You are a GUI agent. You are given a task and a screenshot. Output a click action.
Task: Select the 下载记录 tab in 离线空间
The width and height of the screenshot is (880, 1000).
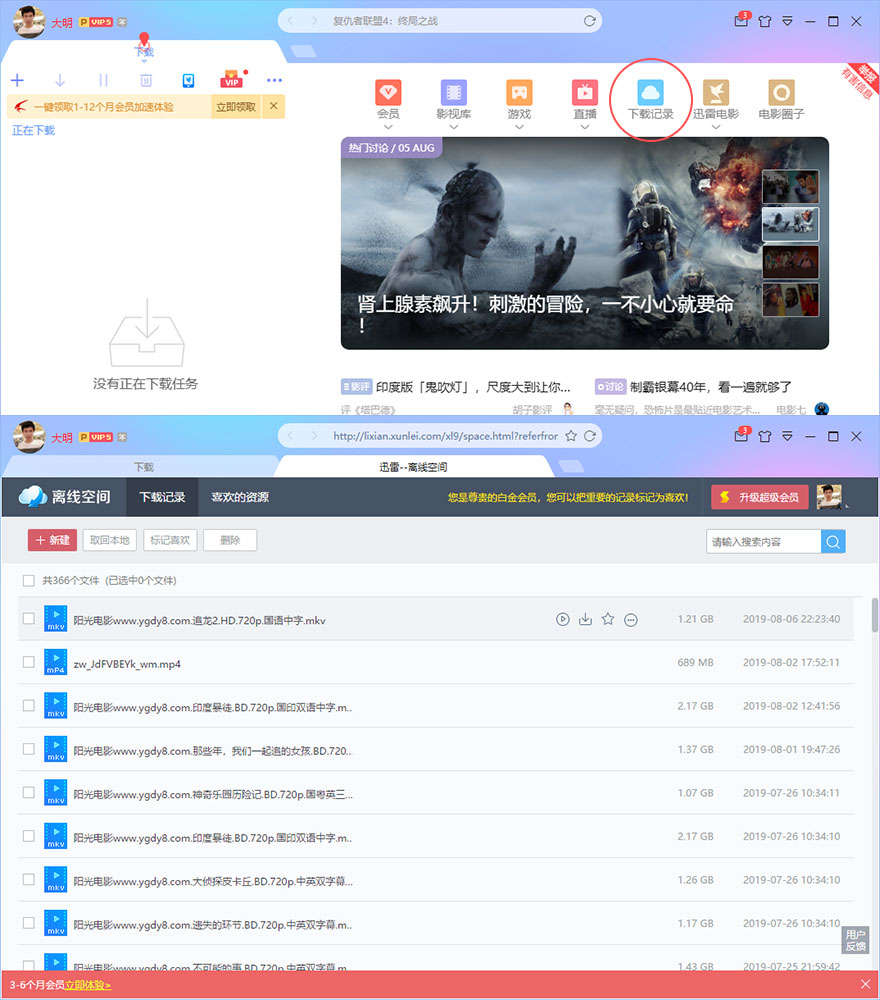pyautogui.click(x=162, y=497)
